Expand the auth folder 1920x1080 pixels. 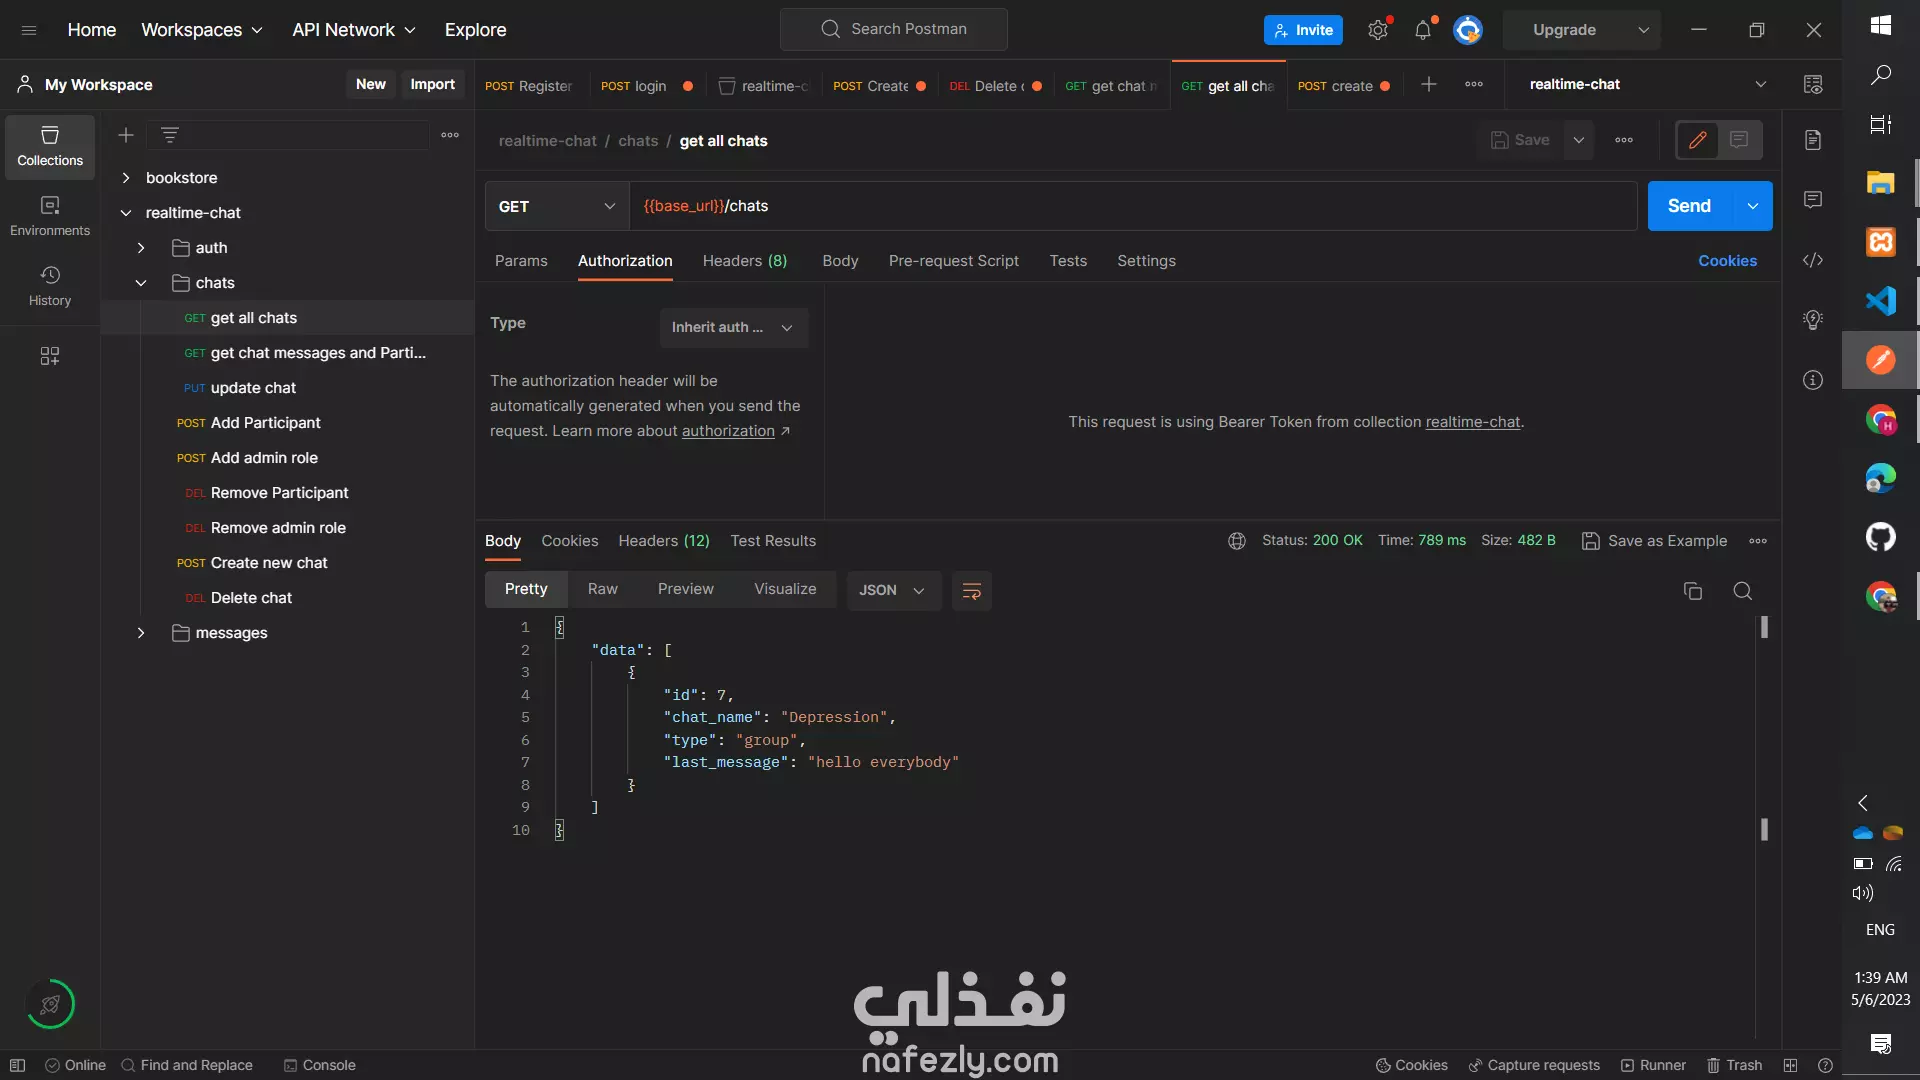pyautogui.click(x=141, y=248)
